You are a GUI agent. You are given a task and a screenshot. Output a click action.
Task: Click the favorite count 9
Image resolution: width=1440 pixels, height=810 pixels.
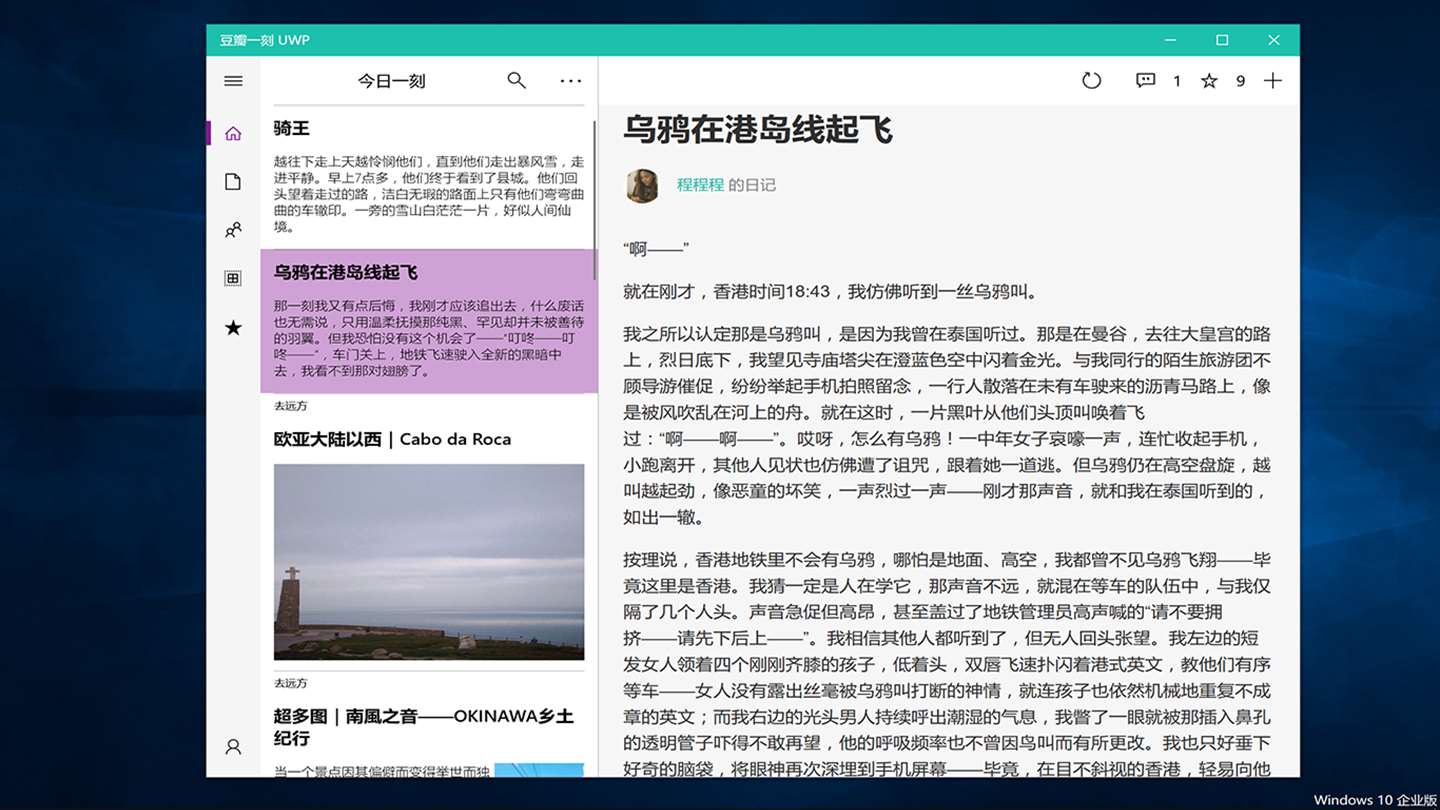(1240, 81)
